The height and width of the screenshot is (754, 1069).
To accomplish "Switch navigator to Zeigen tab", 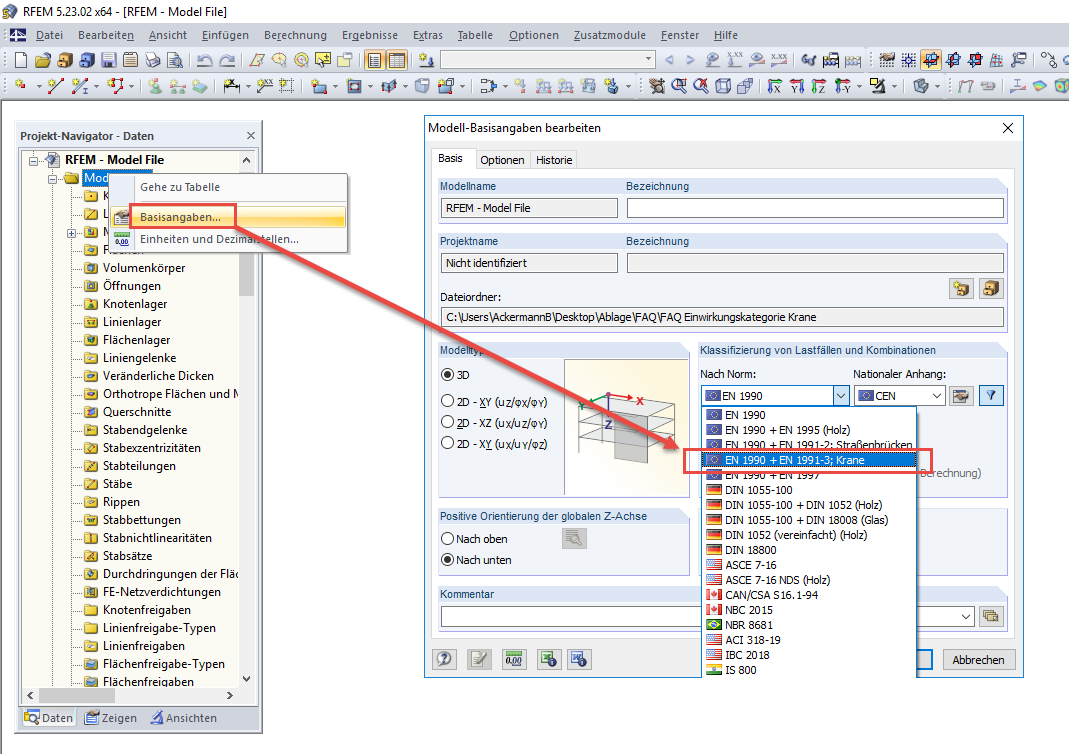I will (x=111, y=718).
